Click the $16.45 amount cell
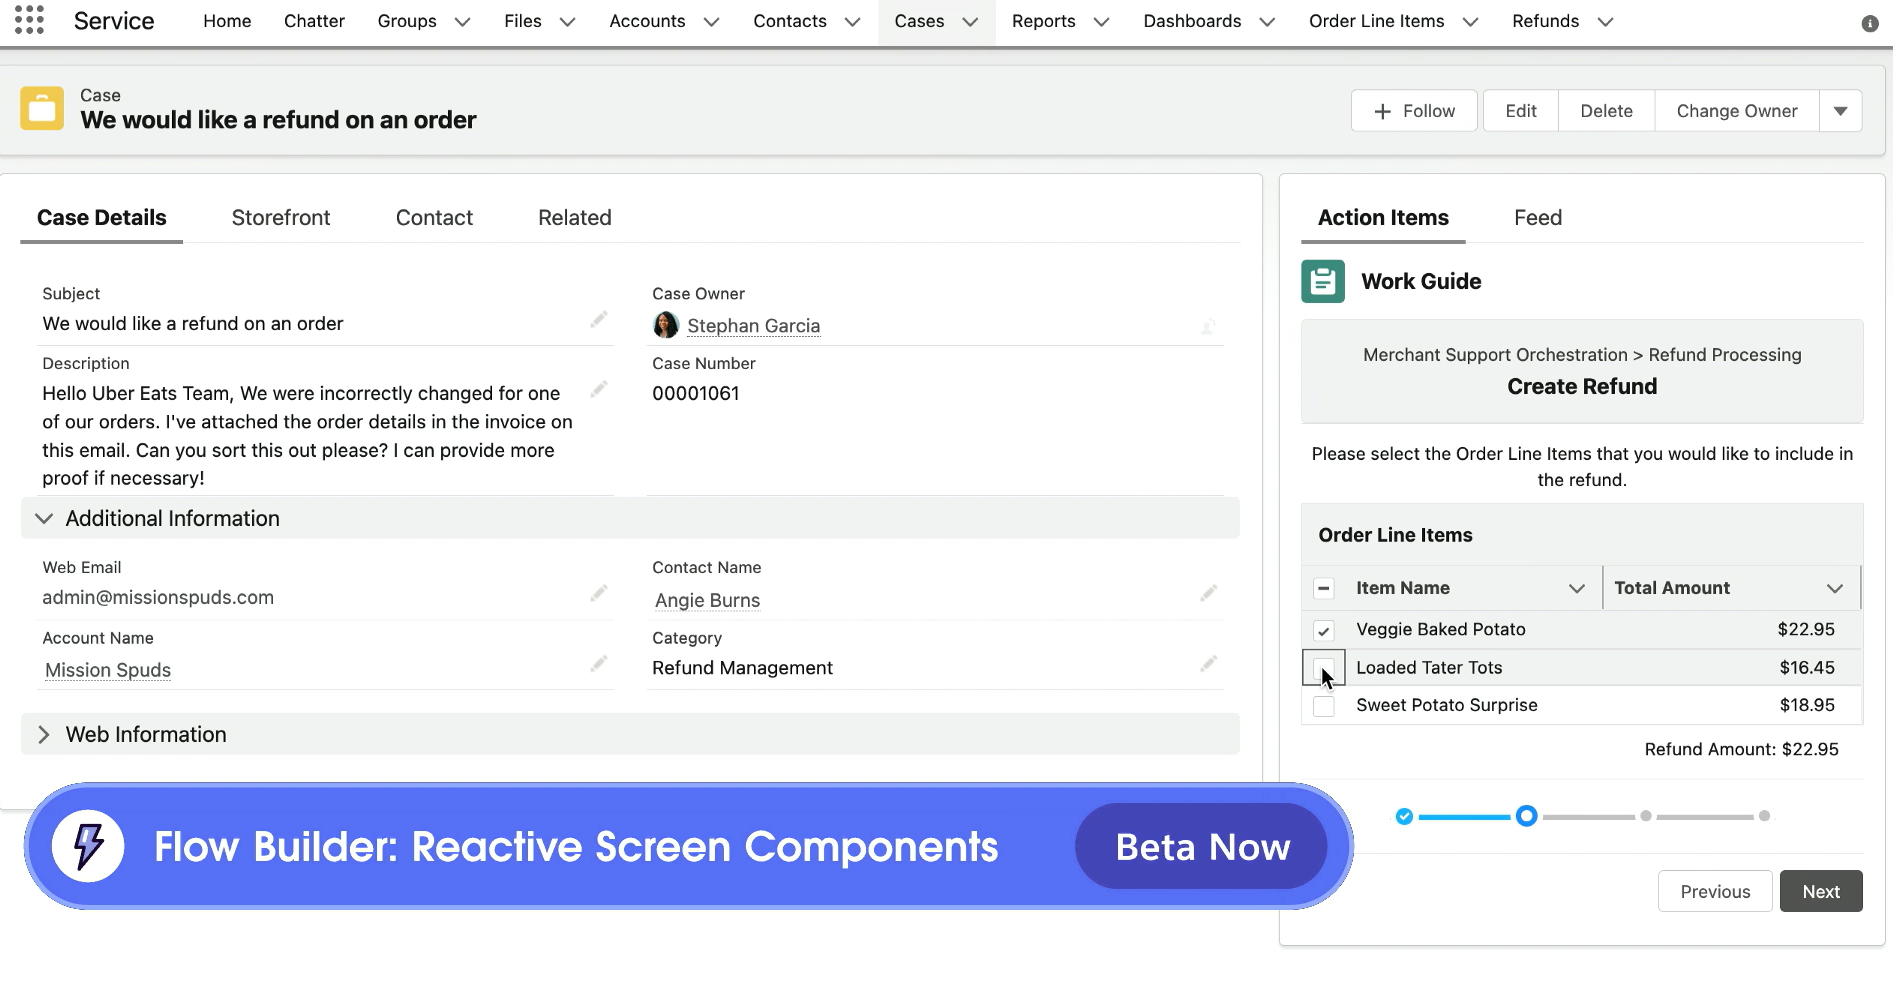The width and height of the screenshot is (1893, 983). click(x=1807, y=667)
